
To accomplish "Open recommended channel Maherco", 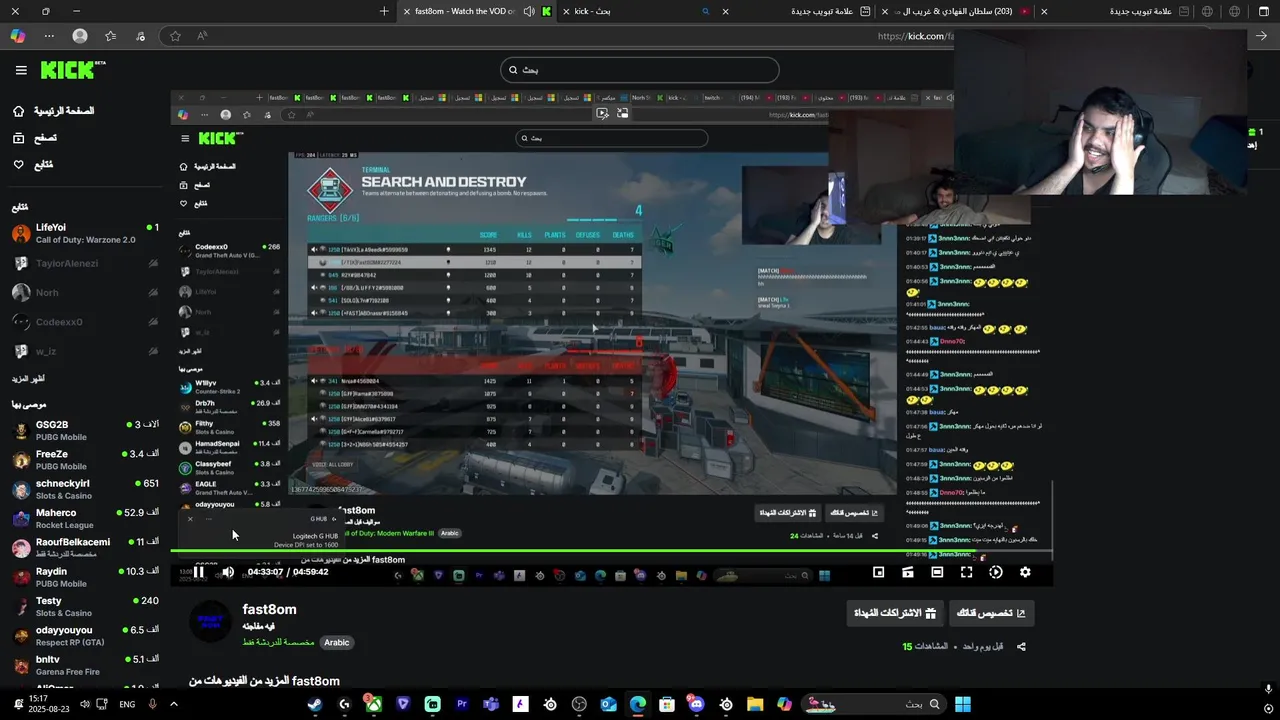I will [85, 519].
